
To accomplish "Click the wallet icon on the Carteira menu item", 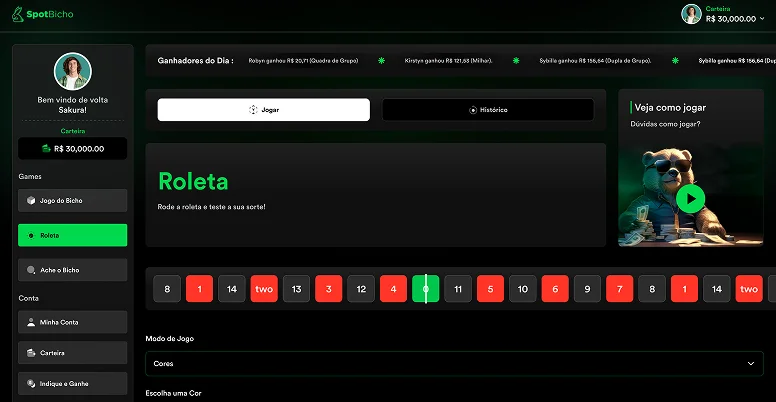I will (x=31, y=353).
